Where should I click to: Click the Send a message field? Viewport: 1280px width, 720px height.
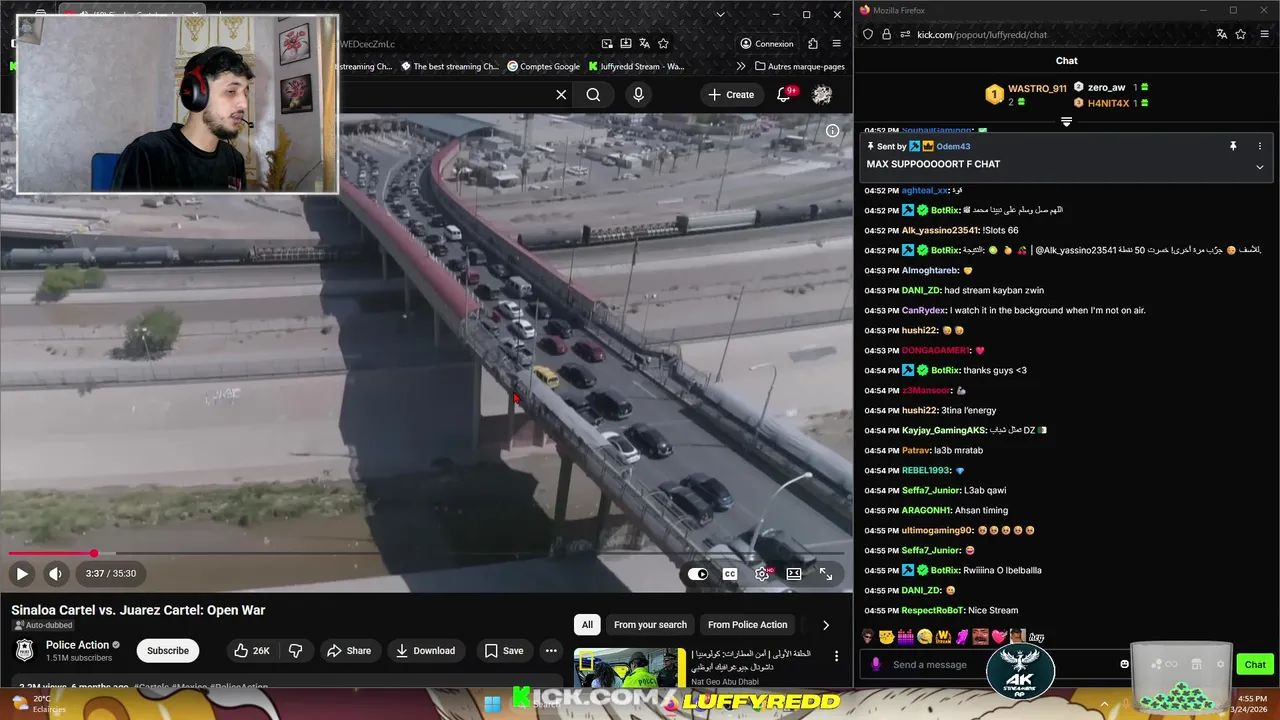tap(1000, 665)
